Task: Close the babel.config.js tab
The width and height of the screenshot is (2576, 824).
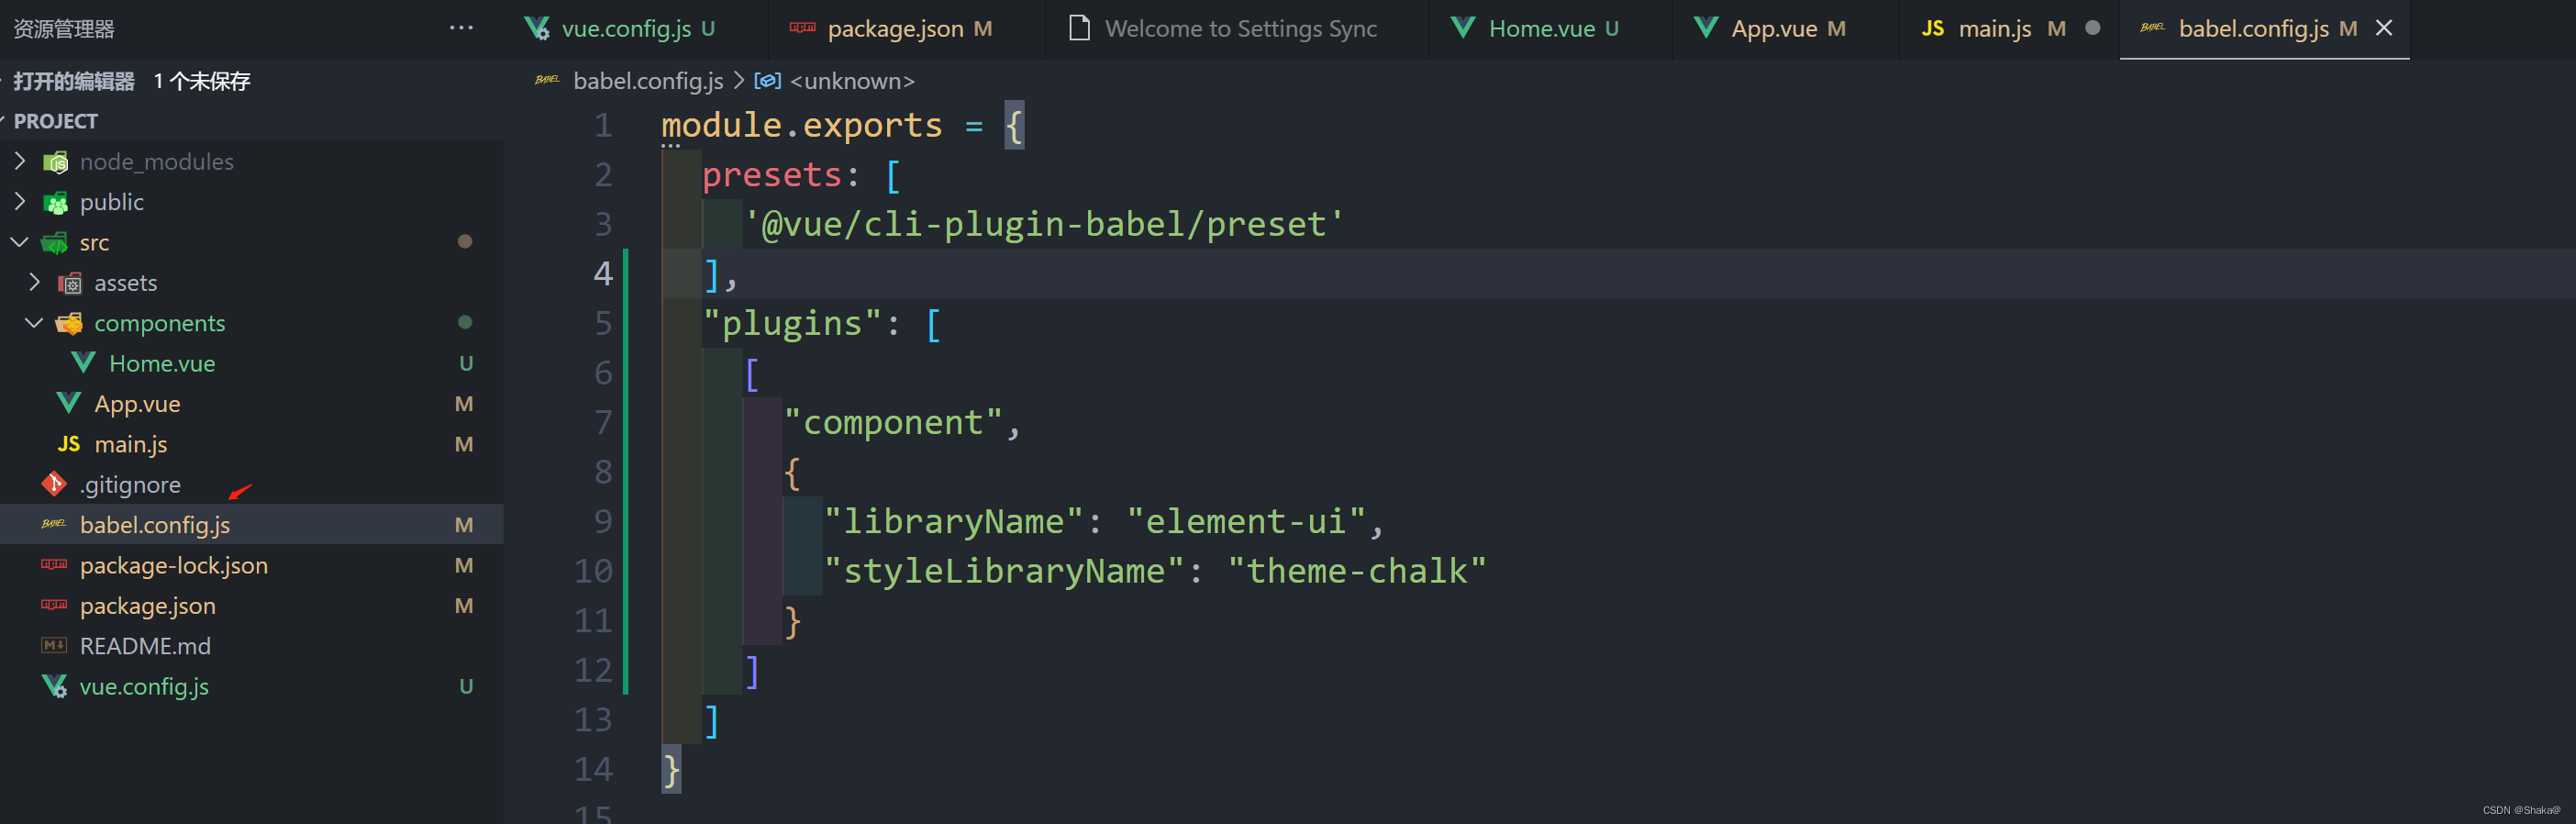Action: point(2384,28)
